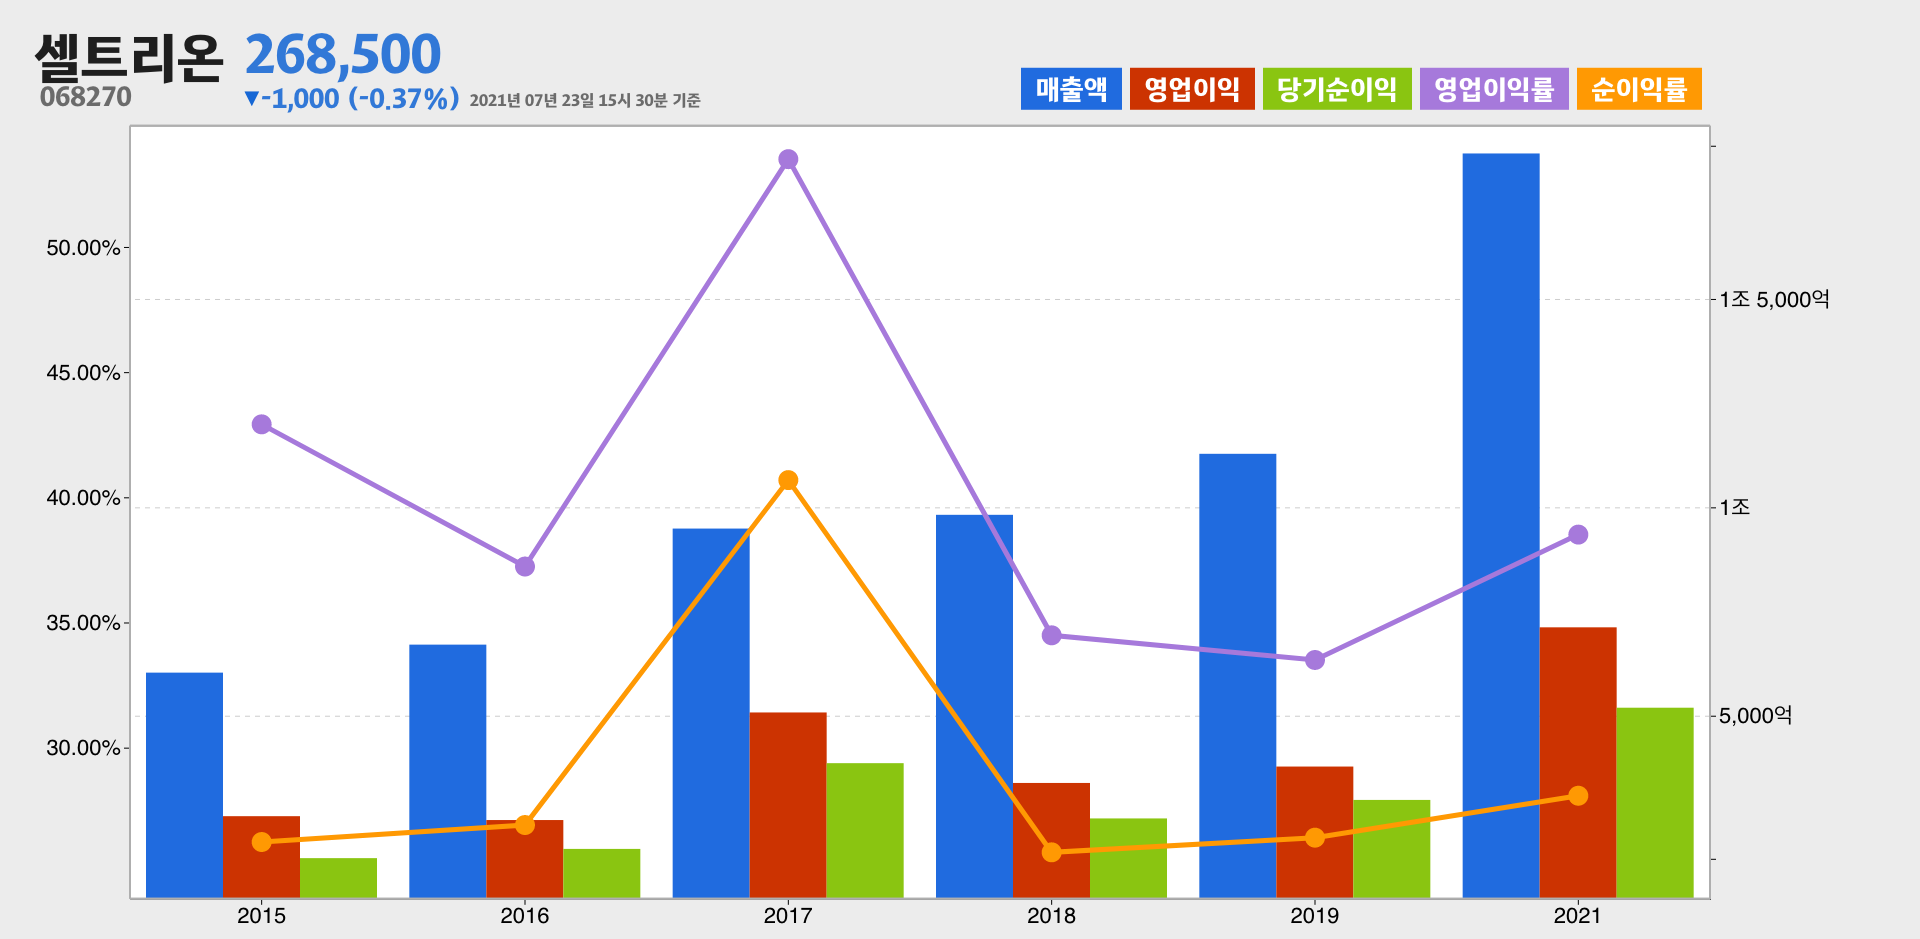Select the 2018 blue revenue bar
1920x939 pixels.
point(975,706)
